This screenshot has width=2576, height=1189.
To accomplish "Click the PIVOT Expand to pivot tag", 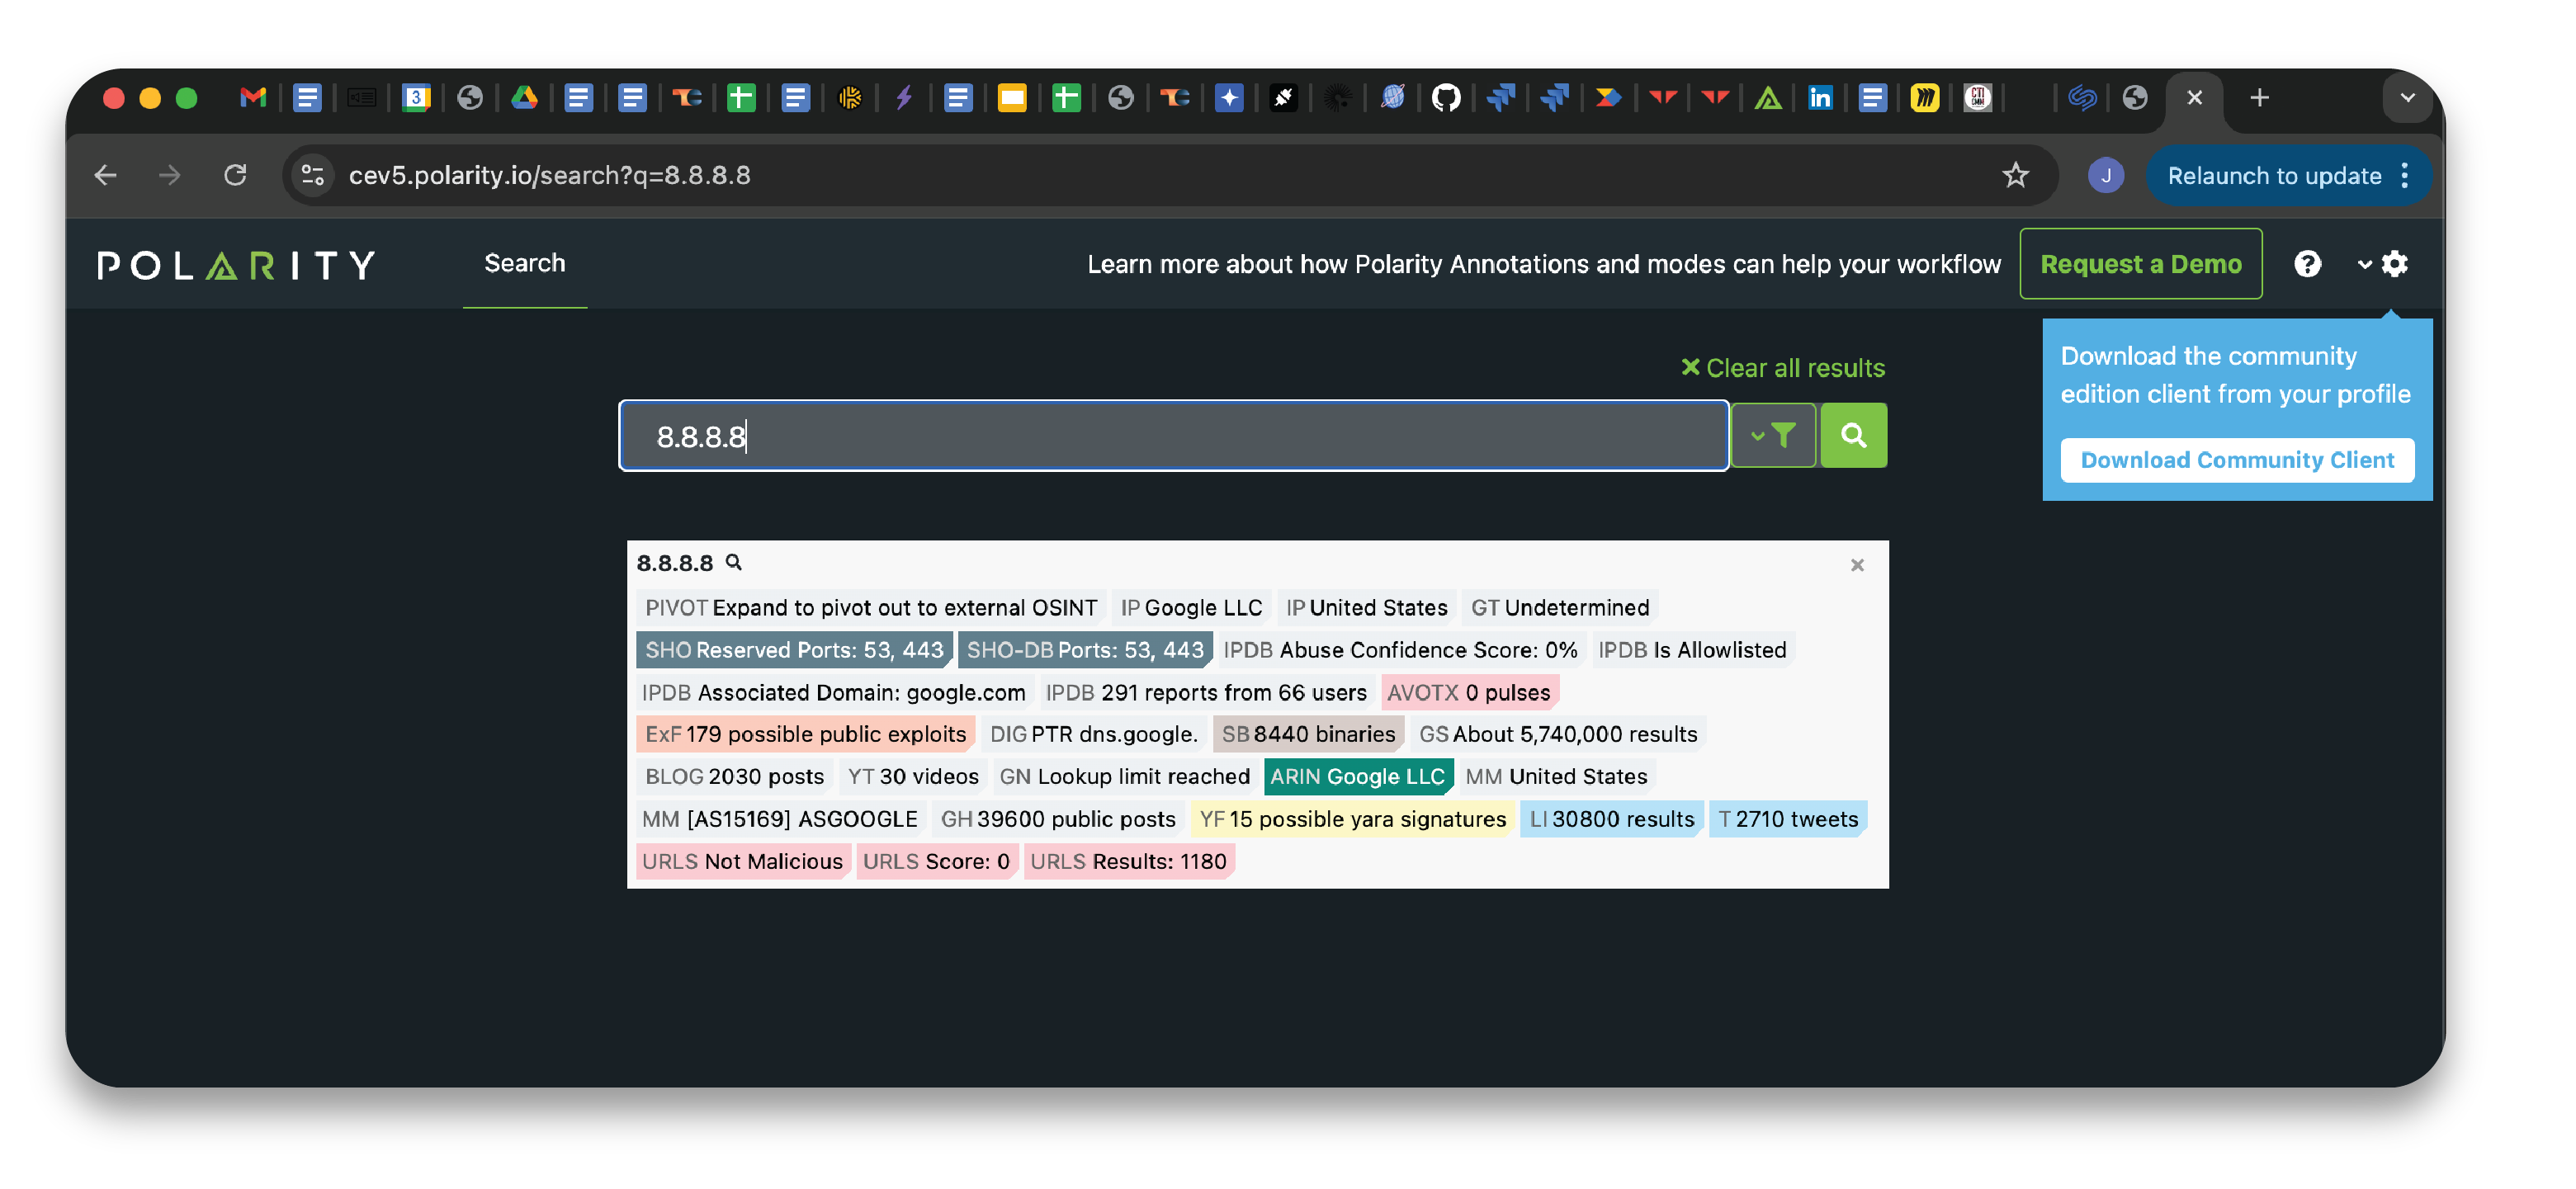I will [871, 607].
